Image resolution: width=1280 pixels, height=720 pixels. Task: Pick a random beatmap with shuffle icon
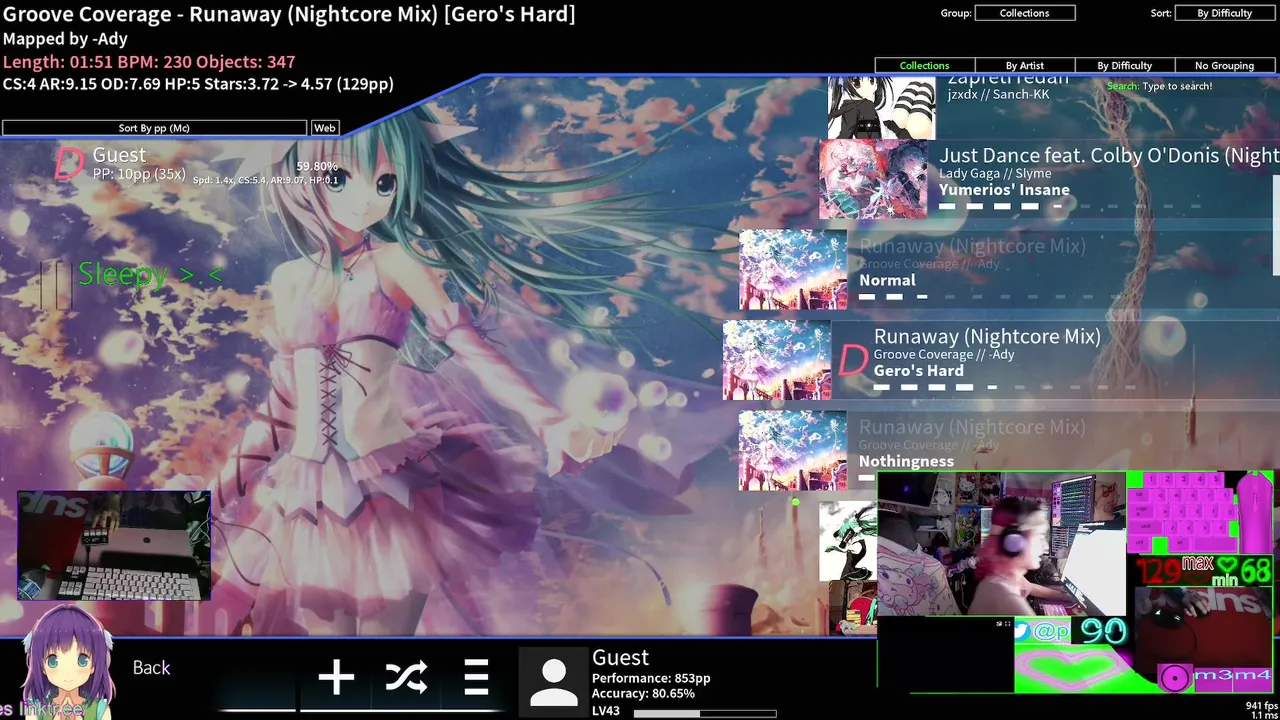pos(406,678)
